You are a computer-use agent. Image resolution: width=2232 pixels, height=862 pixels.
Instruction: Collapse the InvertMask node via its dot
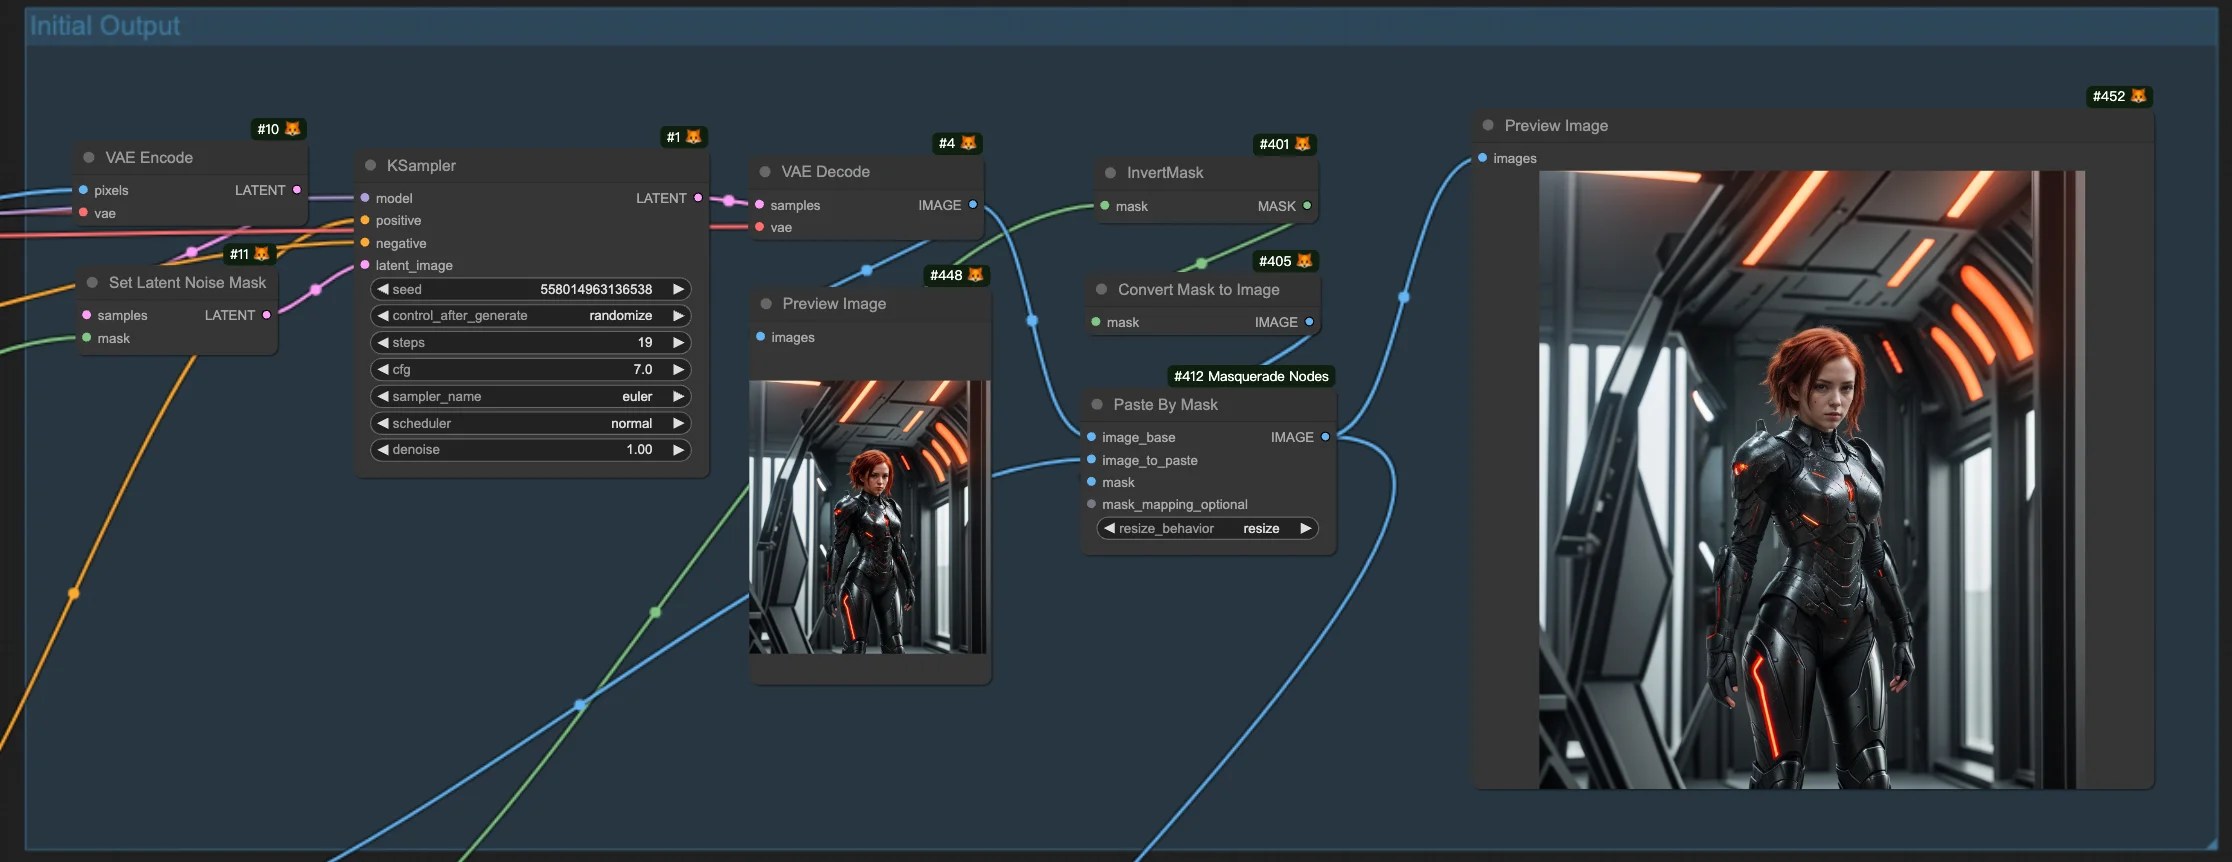pyautogui.click(x=1110, y=173)
